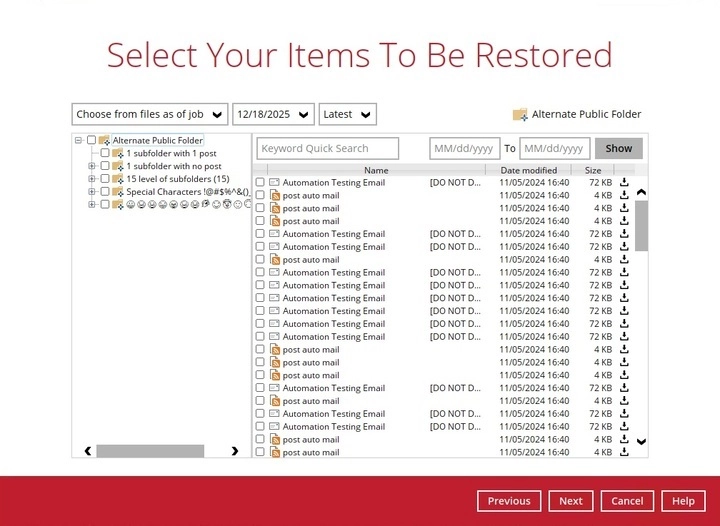Click the horizontal scrollbar thumb of the folder tree
Viewport: 720px width, 526px height.
click(x=150, y=451)
